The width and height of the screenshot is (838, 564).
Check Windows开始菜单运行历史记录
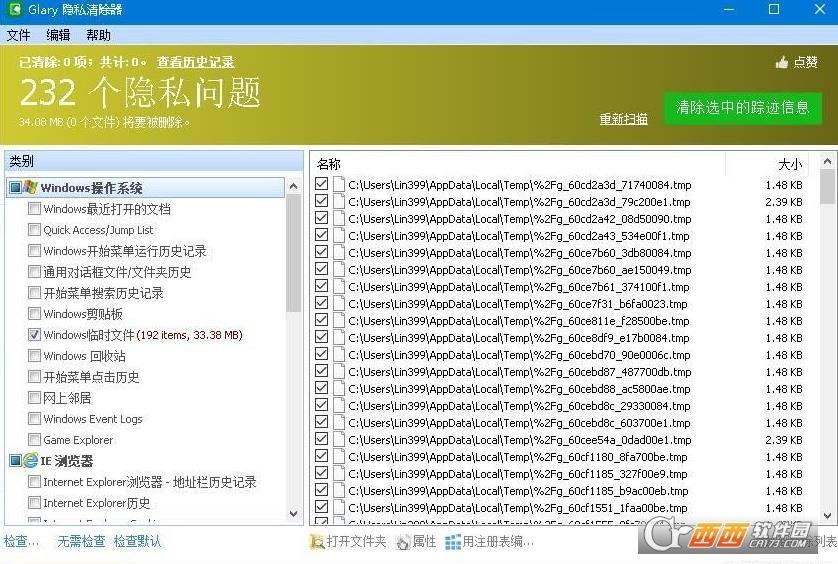point(34,250)
